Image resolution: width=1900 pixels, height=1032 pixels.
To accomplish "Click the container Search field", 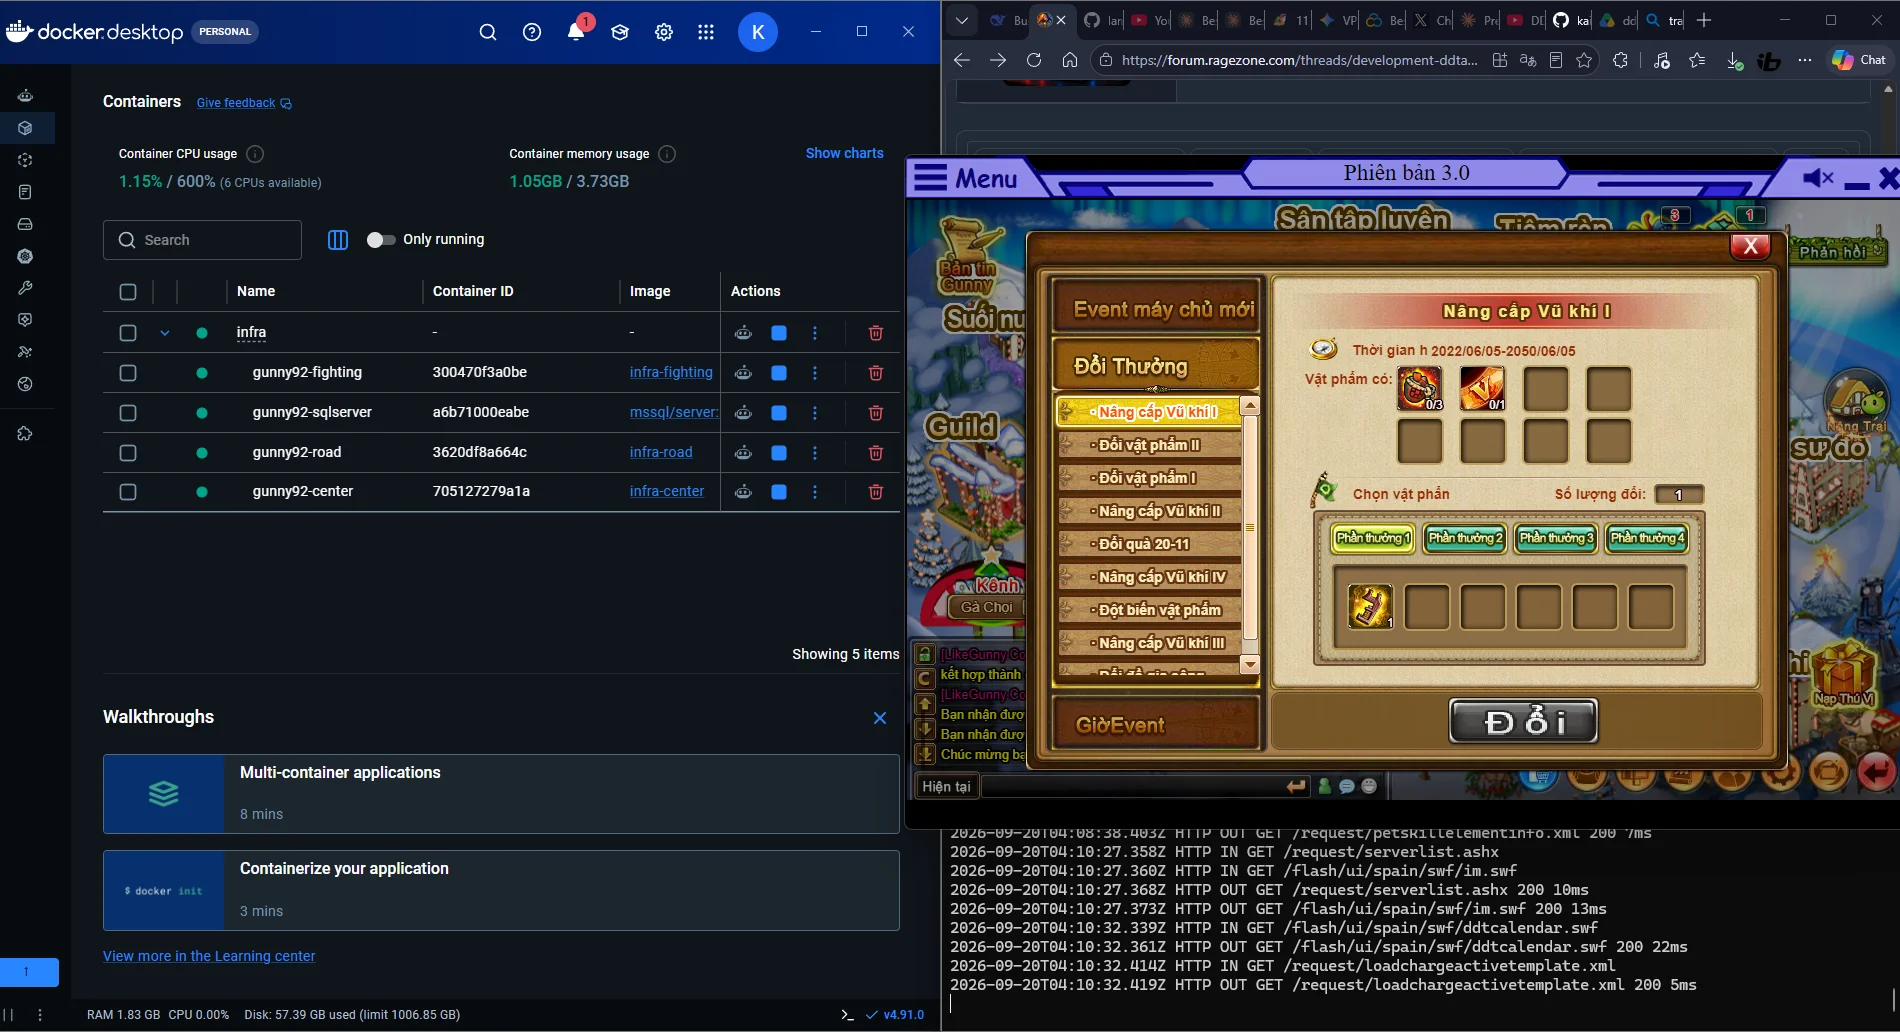I will point(202,240).
